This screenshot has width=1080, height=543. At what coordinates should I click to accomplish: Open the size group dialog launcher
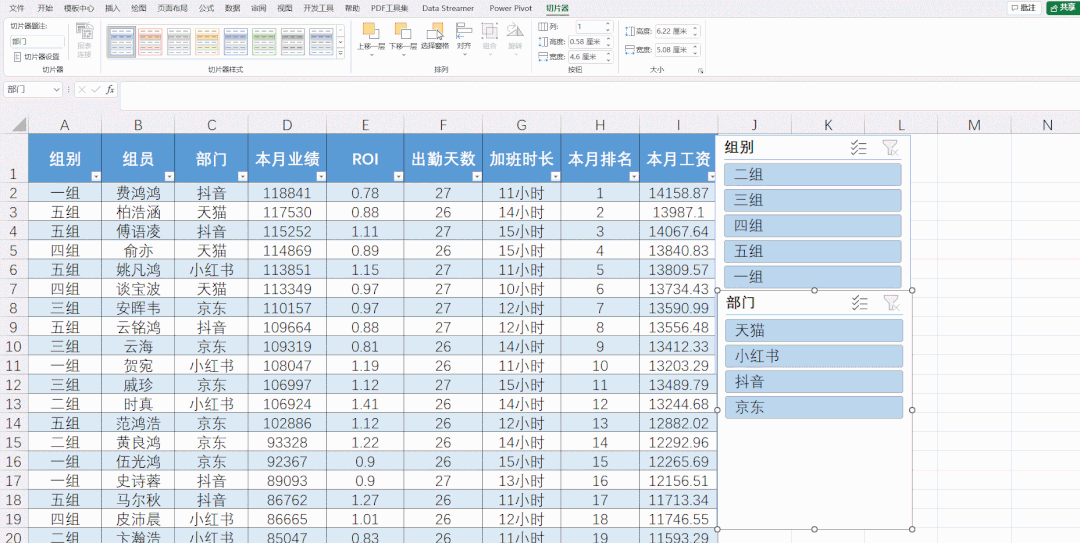click(700, 71)
